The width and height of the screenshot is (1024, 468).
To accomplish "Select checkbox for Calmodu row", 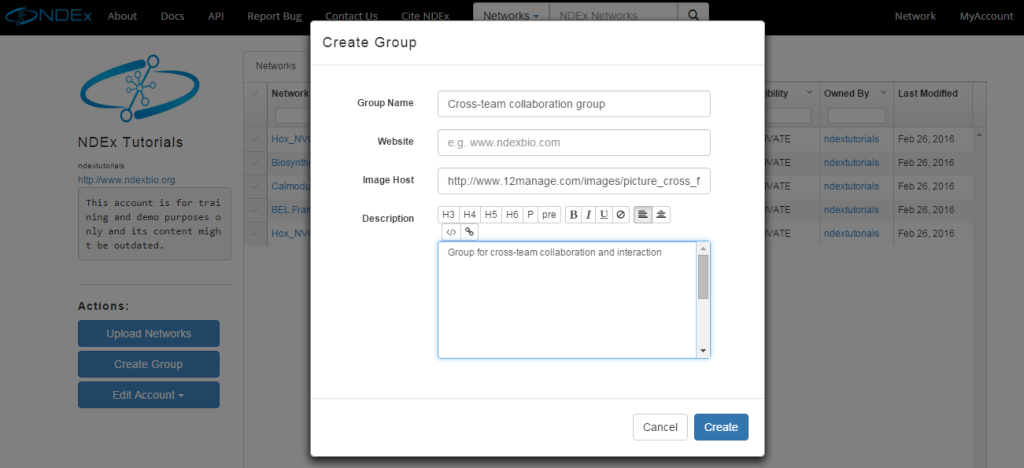I will (x=254, y=186).
